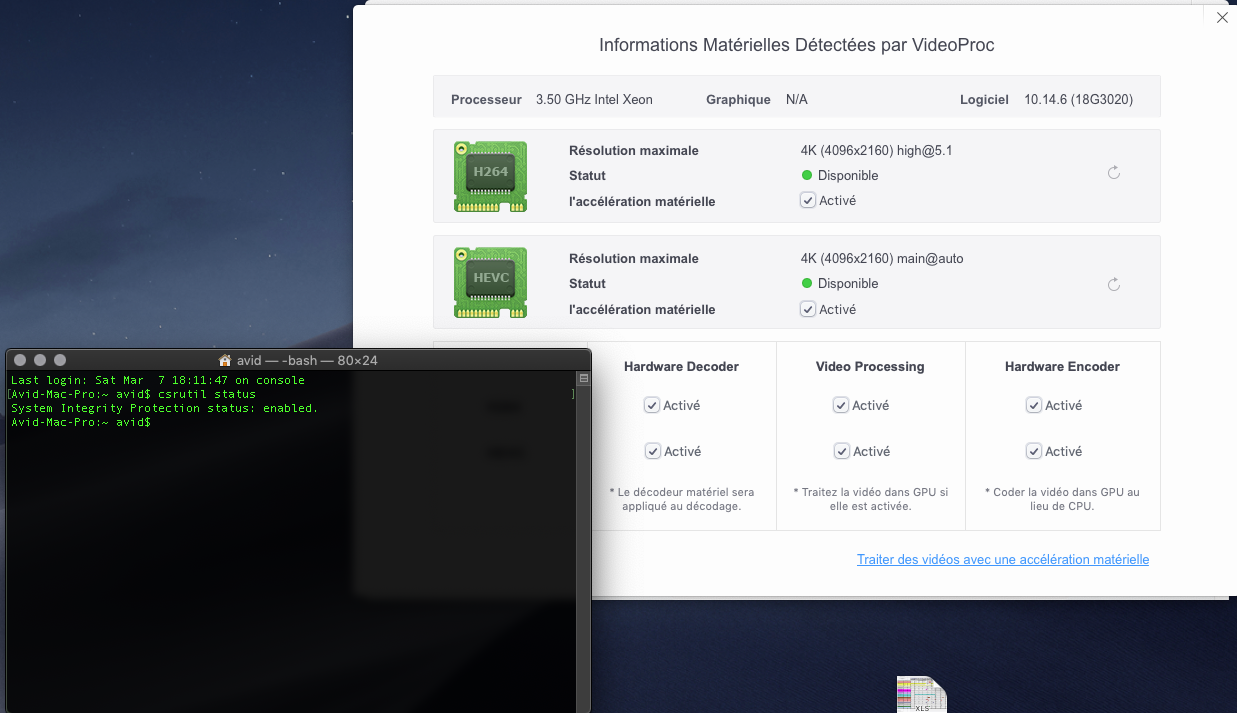This screenshot has height=713, width=1237.
Task: Toggle H264 l'accélération matérielle Activé checkbox
Action: coord(808,200)
